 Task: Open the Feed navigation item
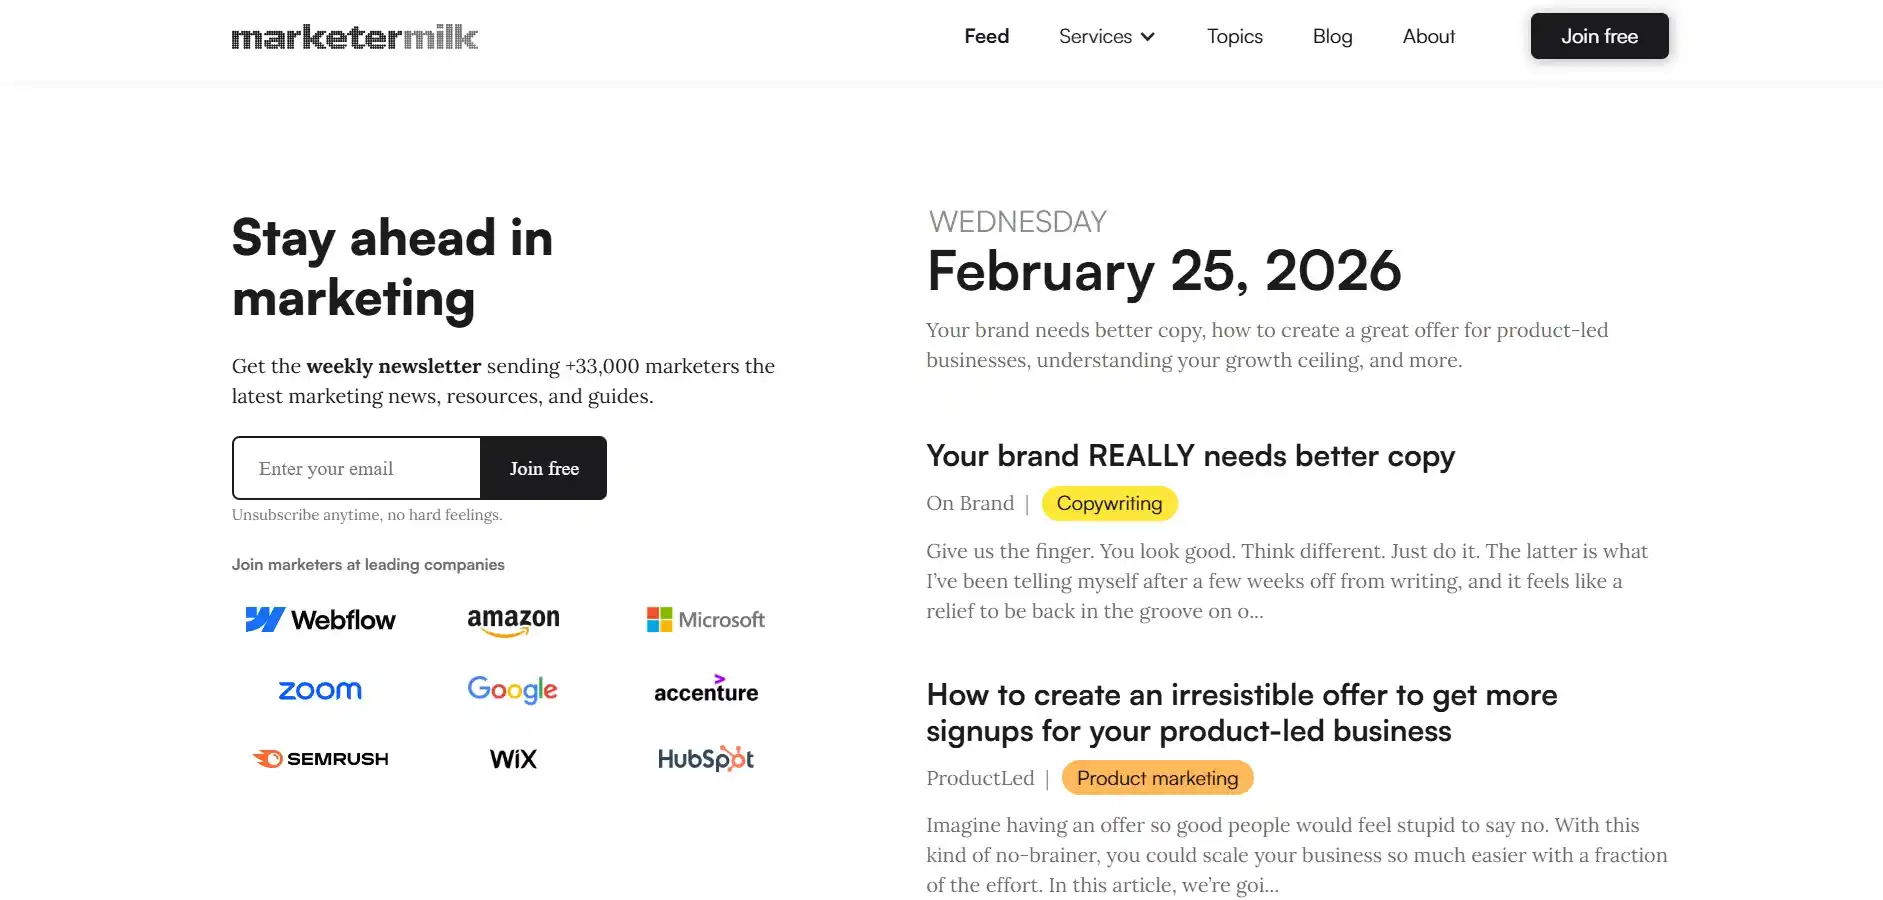(986, 37)
